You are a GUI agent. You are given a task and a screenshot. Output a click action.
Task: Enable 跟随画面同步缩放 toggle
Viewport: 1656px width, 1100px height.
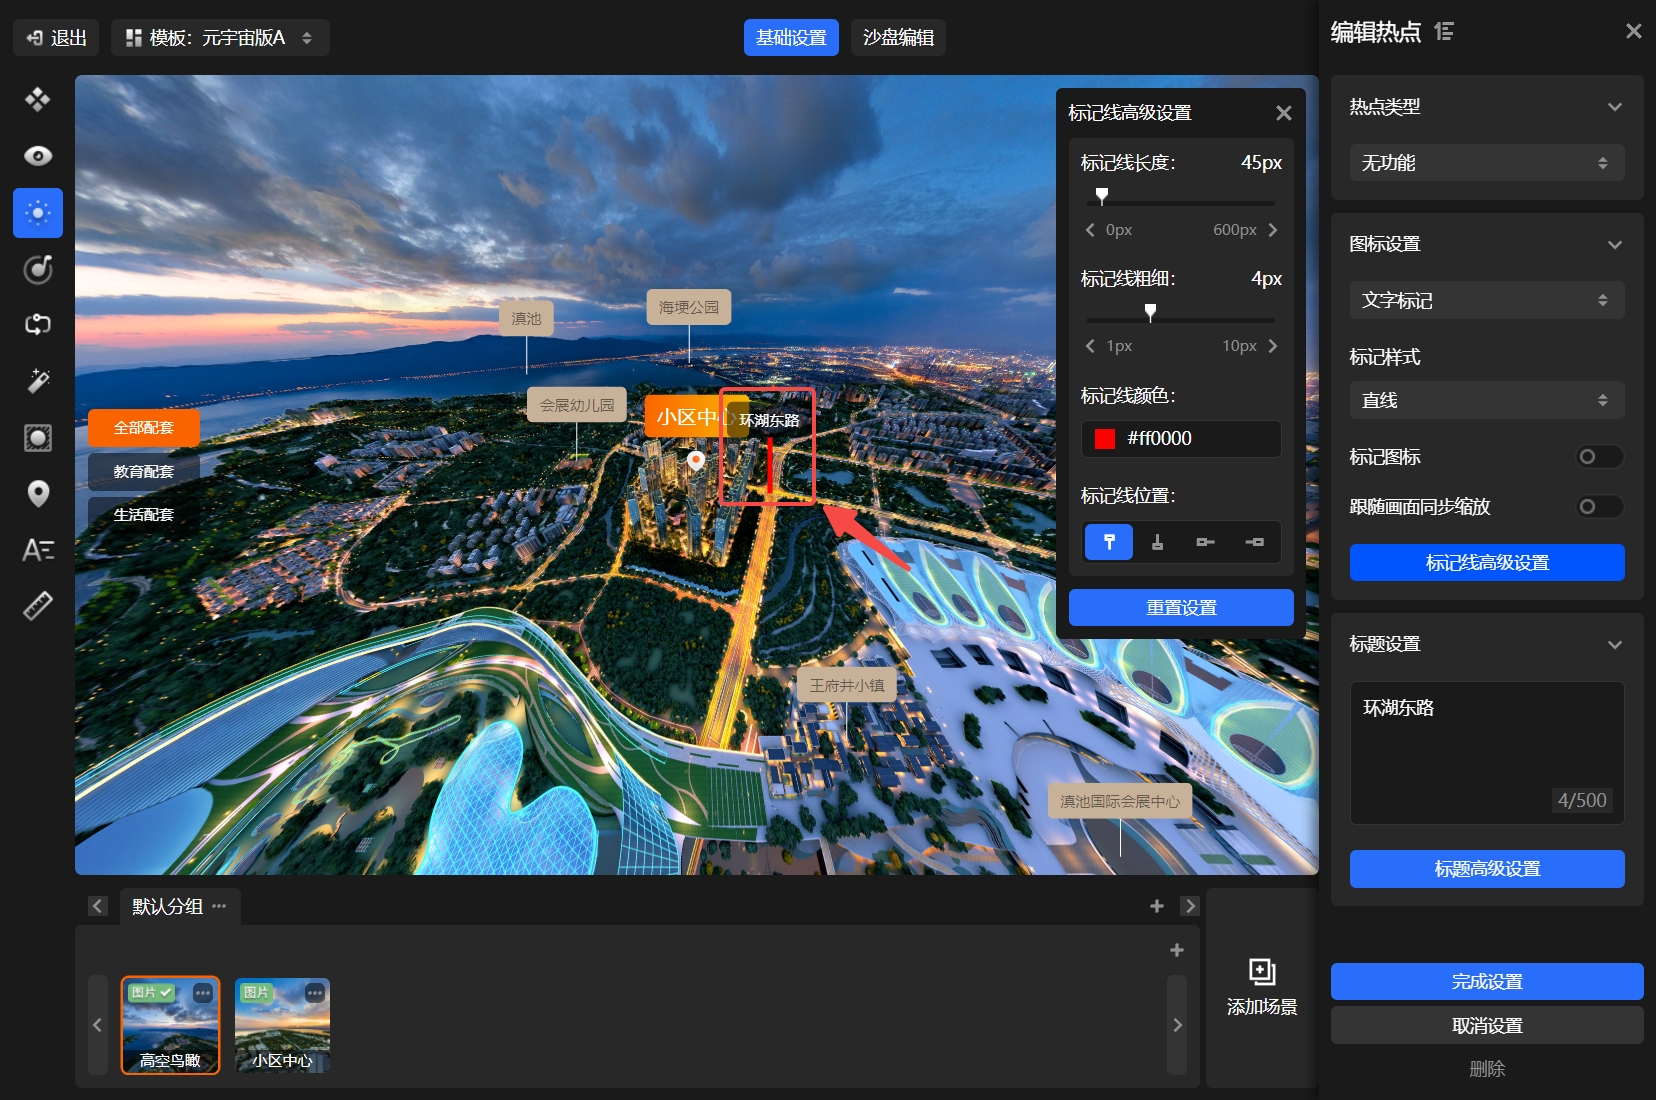pos(1598,507)
